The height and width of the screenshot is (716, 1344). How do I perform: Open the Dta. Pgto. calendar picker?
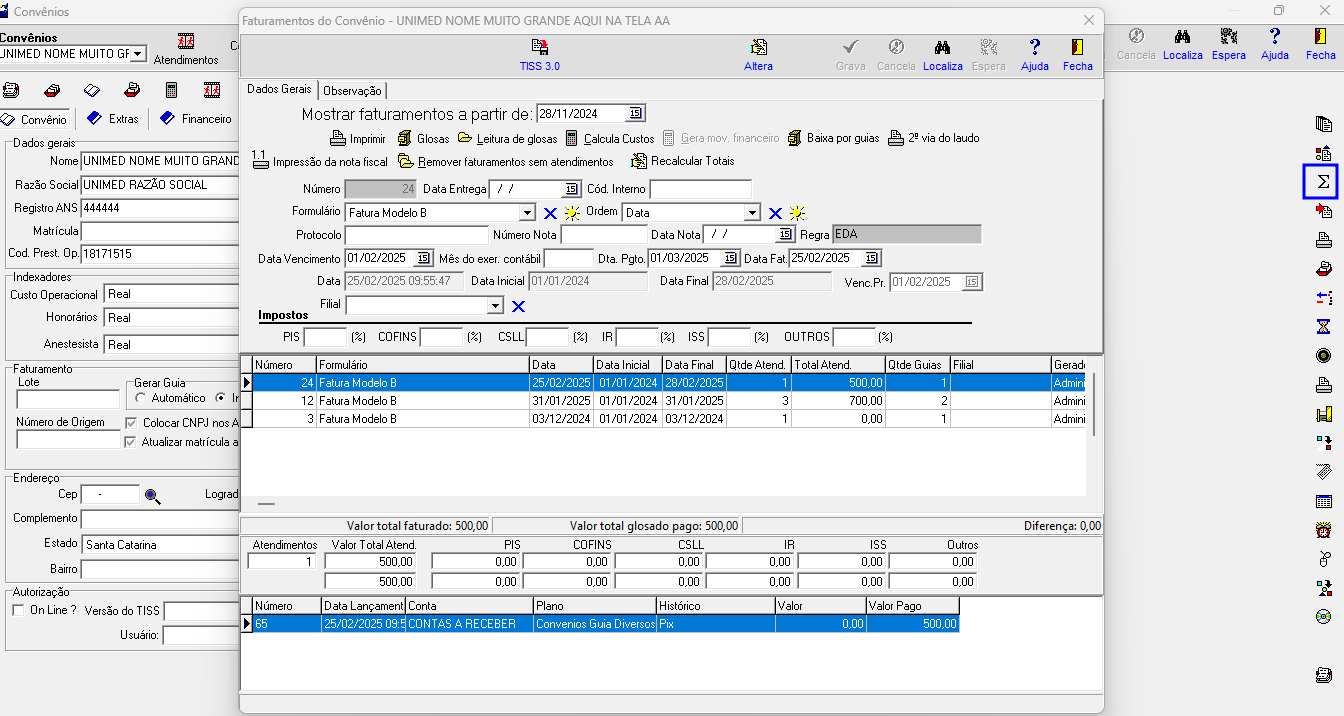tap(730, 258)
